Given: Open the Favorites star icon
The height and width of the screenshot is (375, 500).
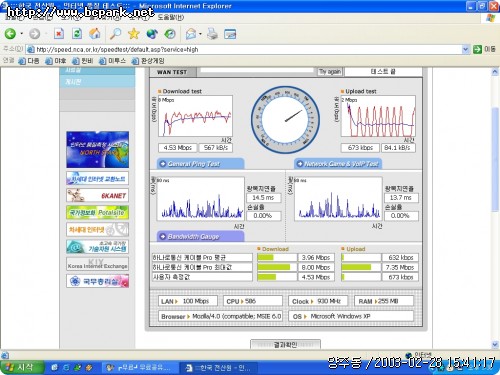Looking at the screenshot, I should pos(134,34).
